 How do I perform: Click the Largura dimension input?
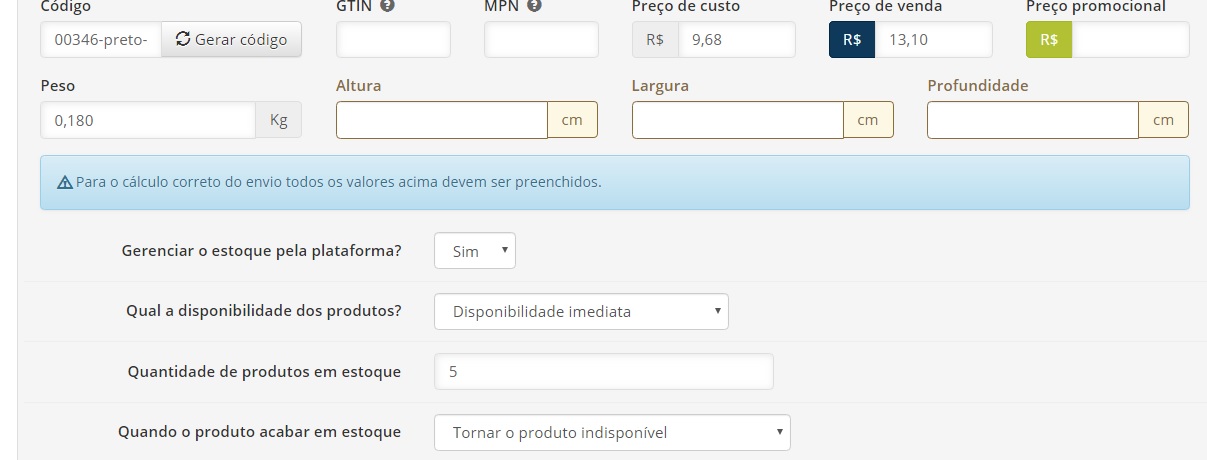(x=738, y=120)
